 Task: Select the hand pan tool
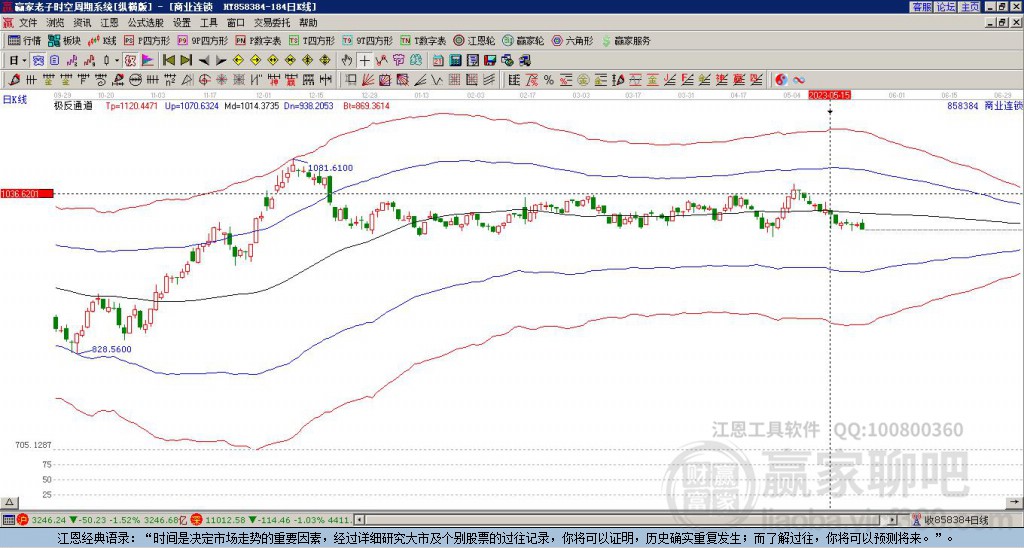347,60
